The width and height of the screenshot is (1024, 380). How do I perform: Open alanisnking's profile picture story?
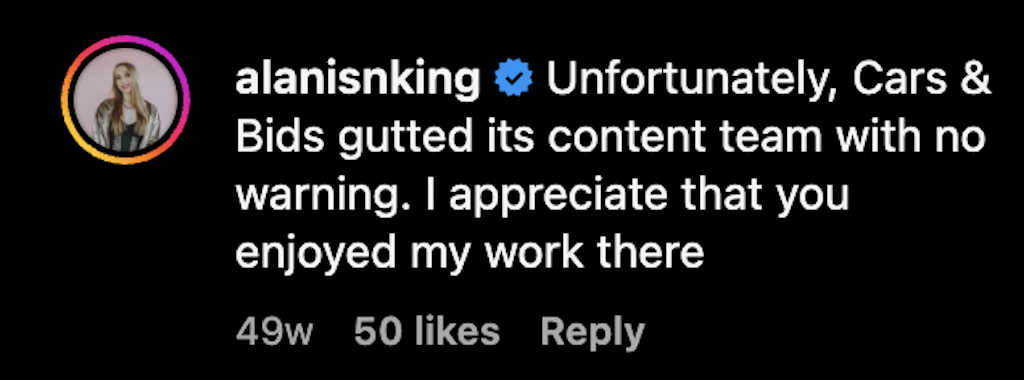tap(125, 100)
